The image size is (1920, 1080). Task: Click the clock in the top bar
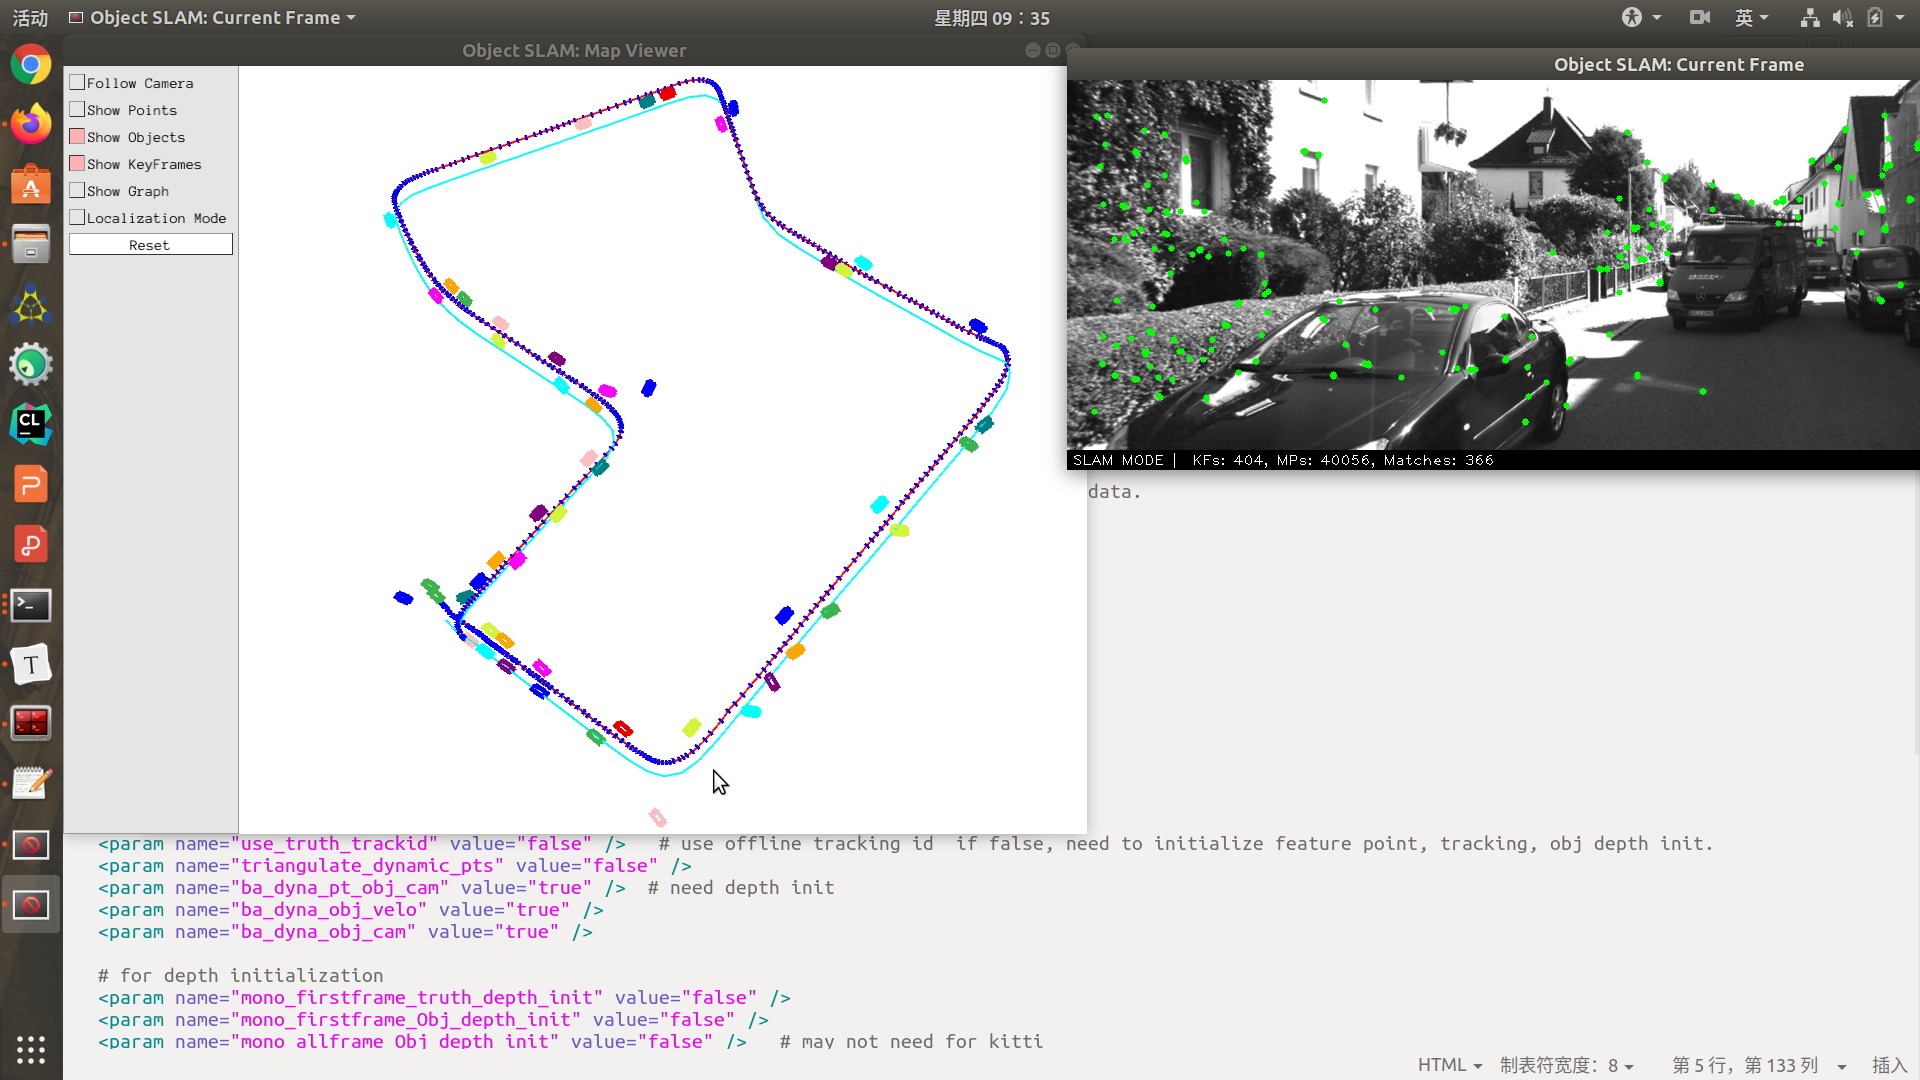tap(991, 18)
